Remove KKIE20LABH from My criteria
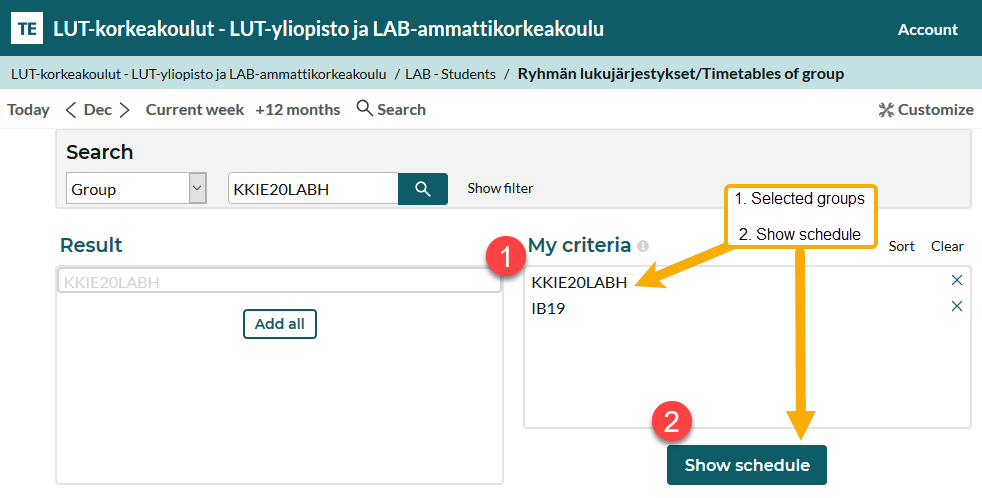Screen dimensions: 982x498 (956, 280)
